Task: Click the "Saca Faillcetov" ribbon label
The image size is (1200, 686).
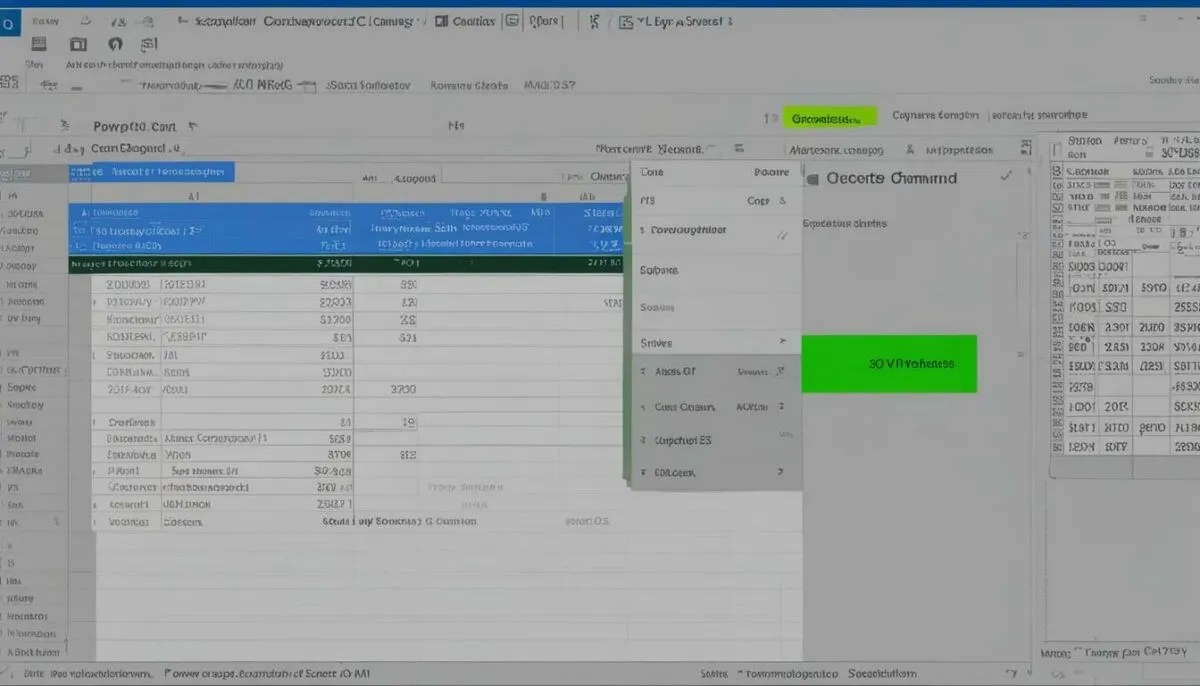Action: [368, 86]
